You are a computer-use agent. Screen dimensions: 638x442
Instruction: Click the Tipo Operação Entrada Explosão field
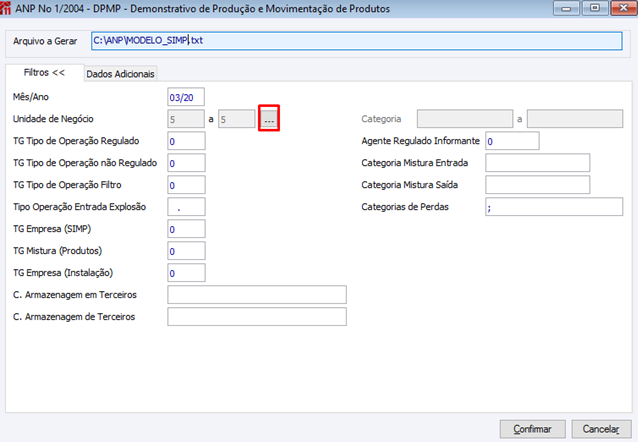[186, 207]
